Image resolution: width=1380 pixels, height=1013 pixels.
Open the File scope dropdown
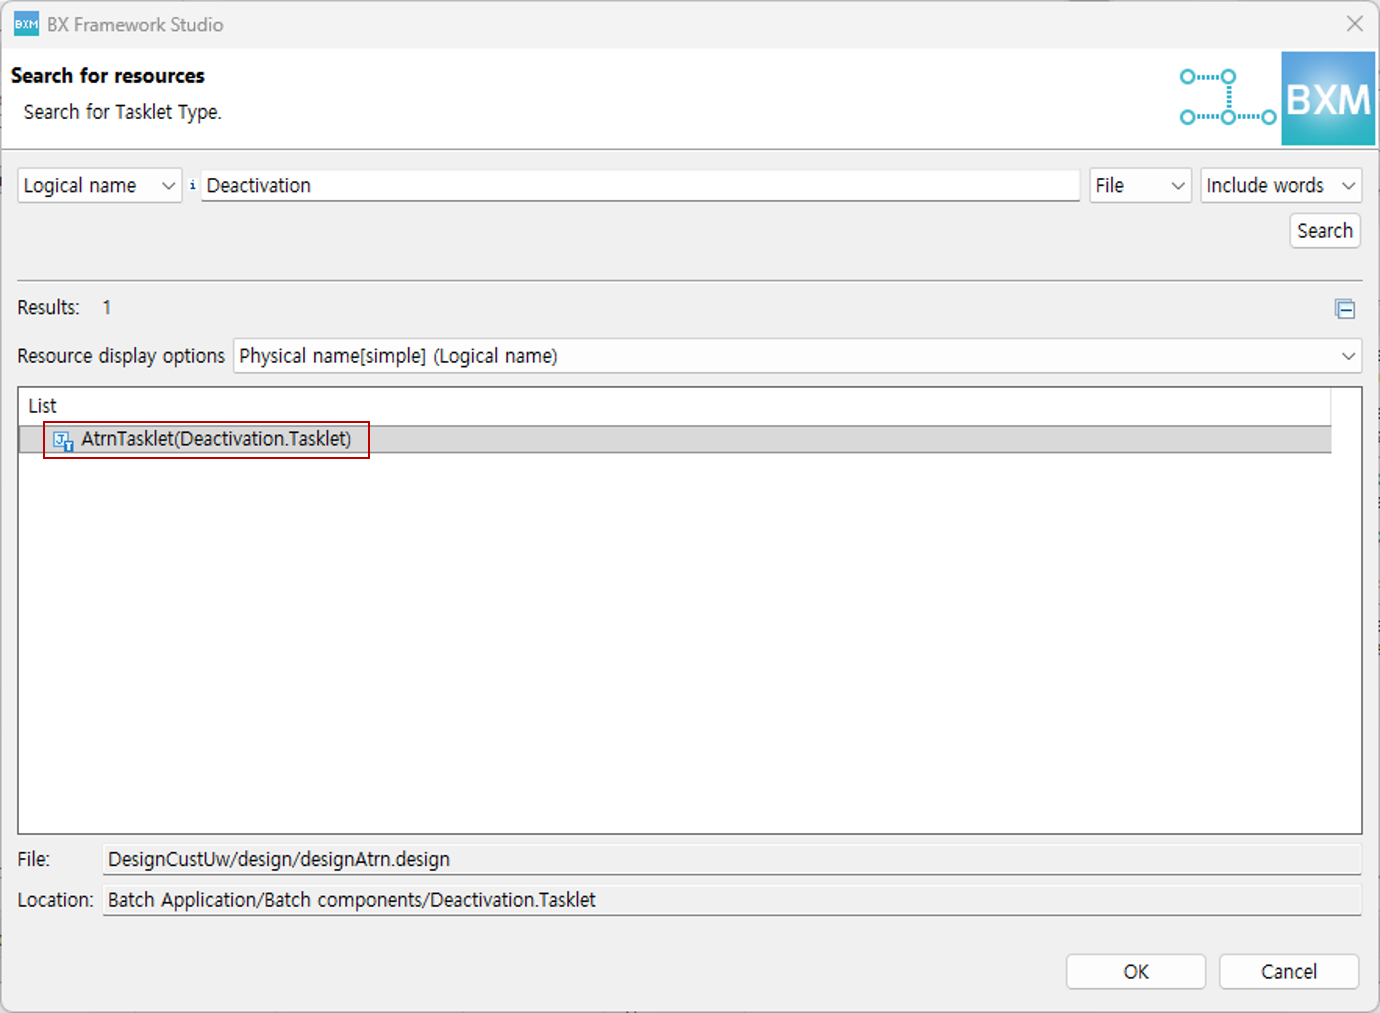[1139, 186]
